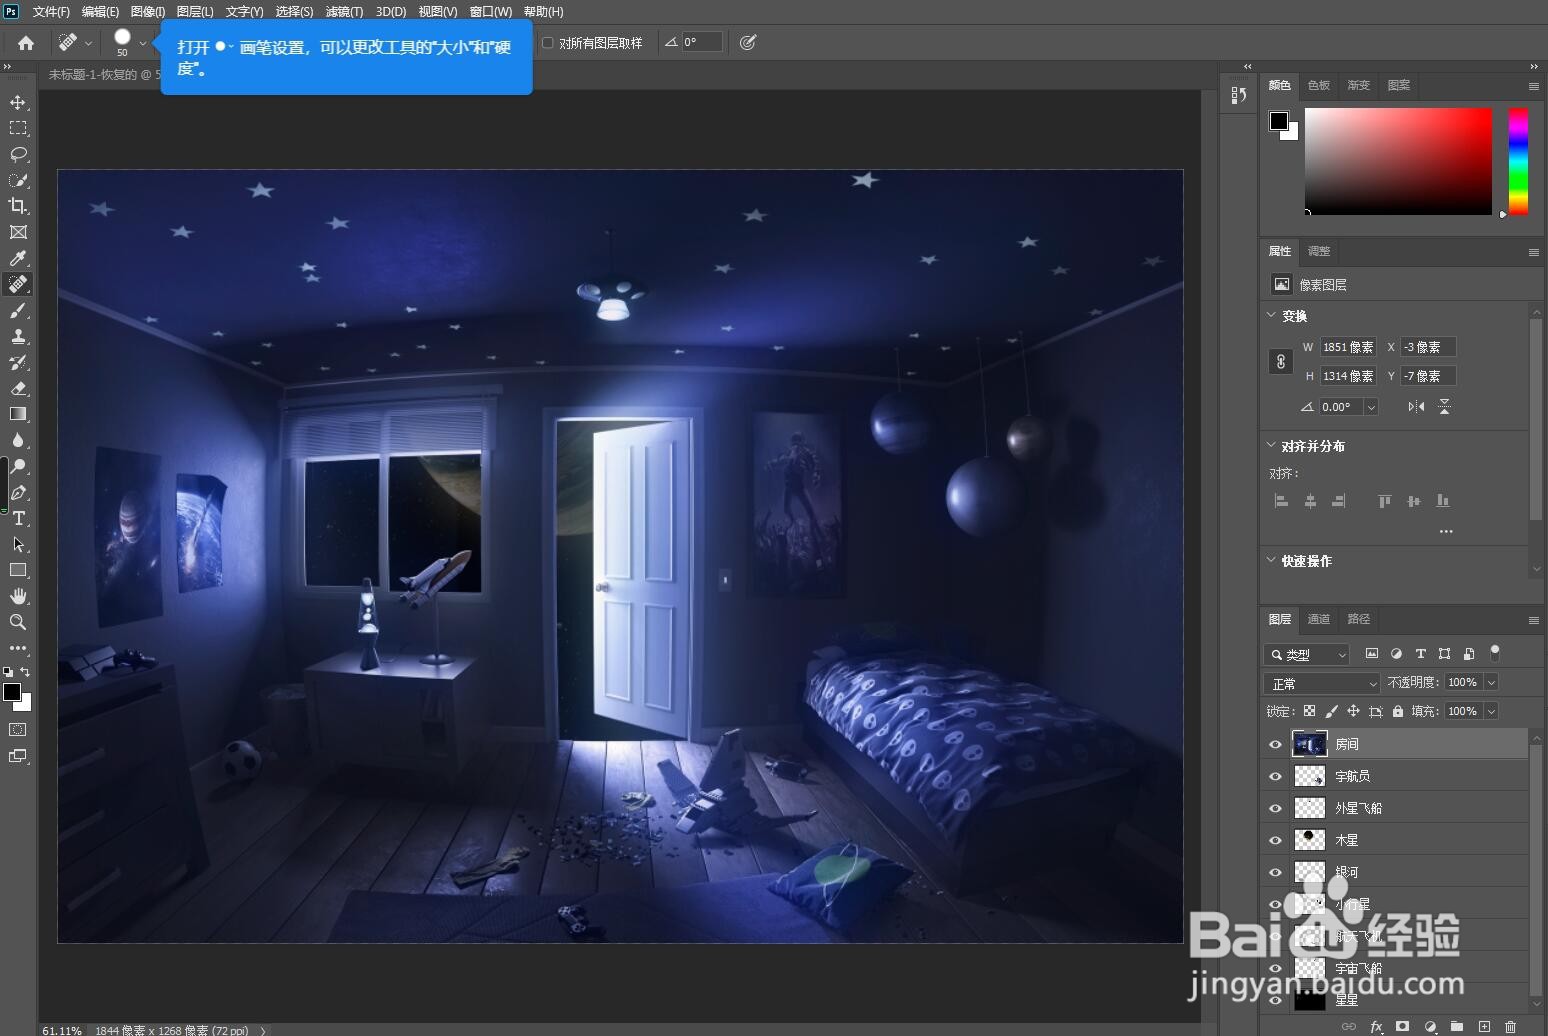Select the Hand tool
The image size is (1548, 1036).
pyautogui.click(x=18, y=596)
